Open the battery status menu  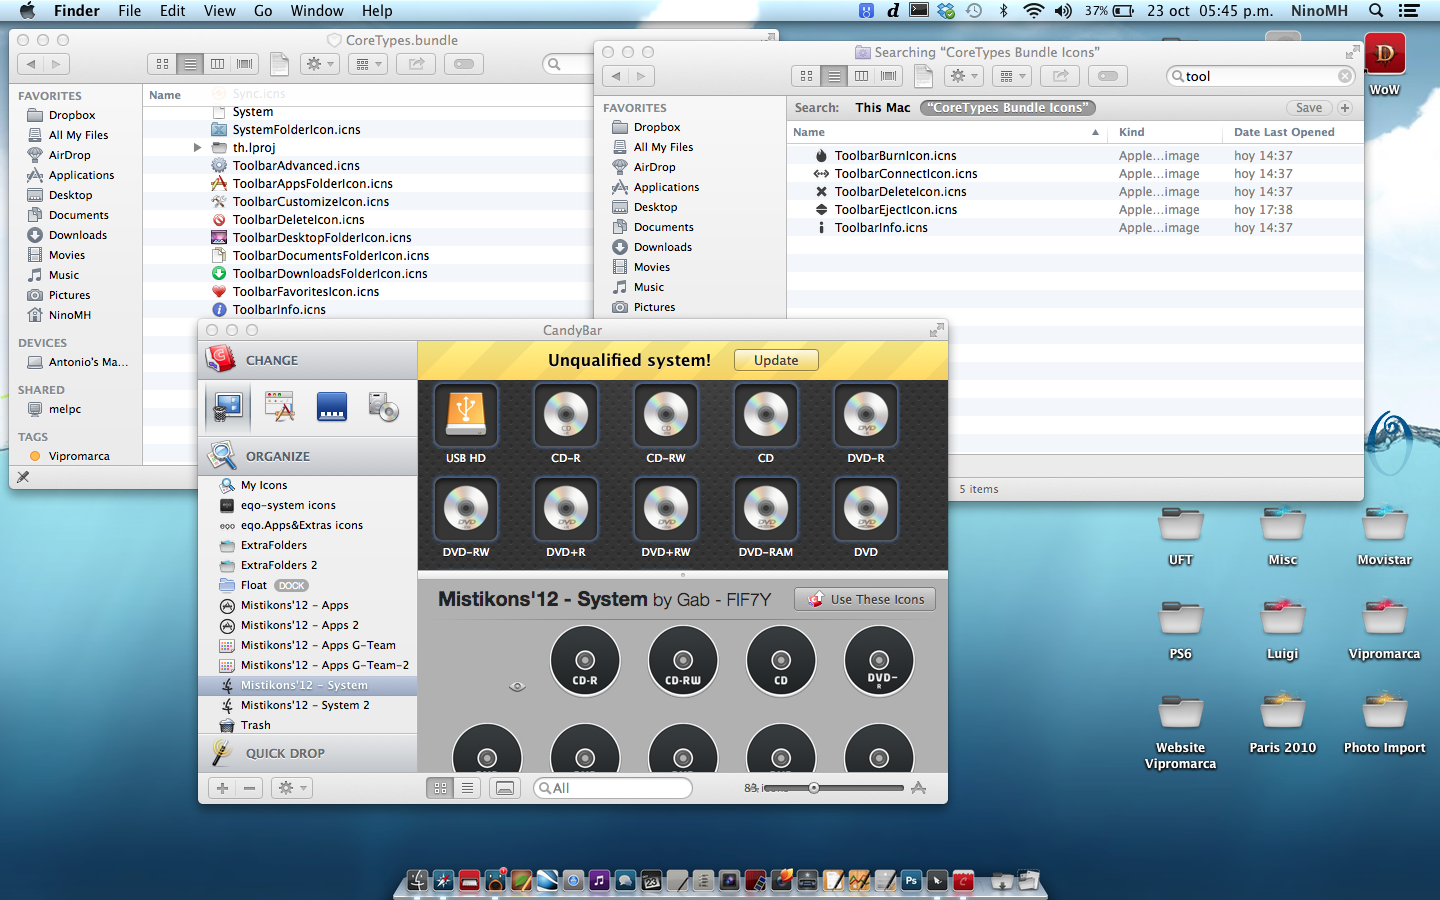(x=1110, y=11)
